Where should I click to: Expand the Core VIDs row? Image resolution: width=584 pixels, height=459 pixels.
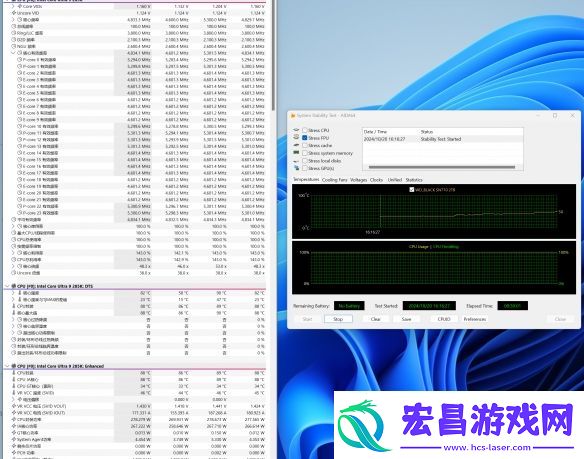[13, 6]
